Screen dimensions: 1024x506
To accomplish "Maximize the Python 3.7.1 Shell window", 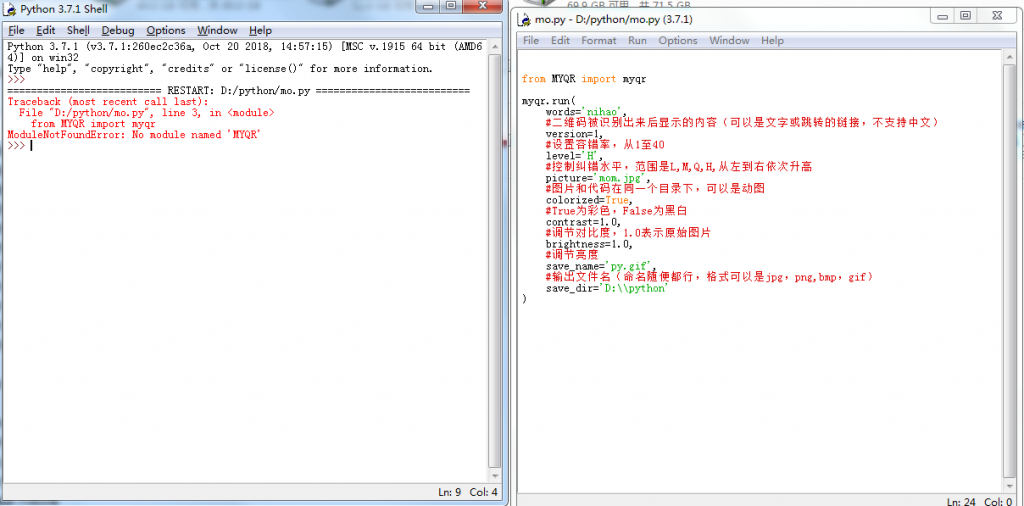I will 450,7.
